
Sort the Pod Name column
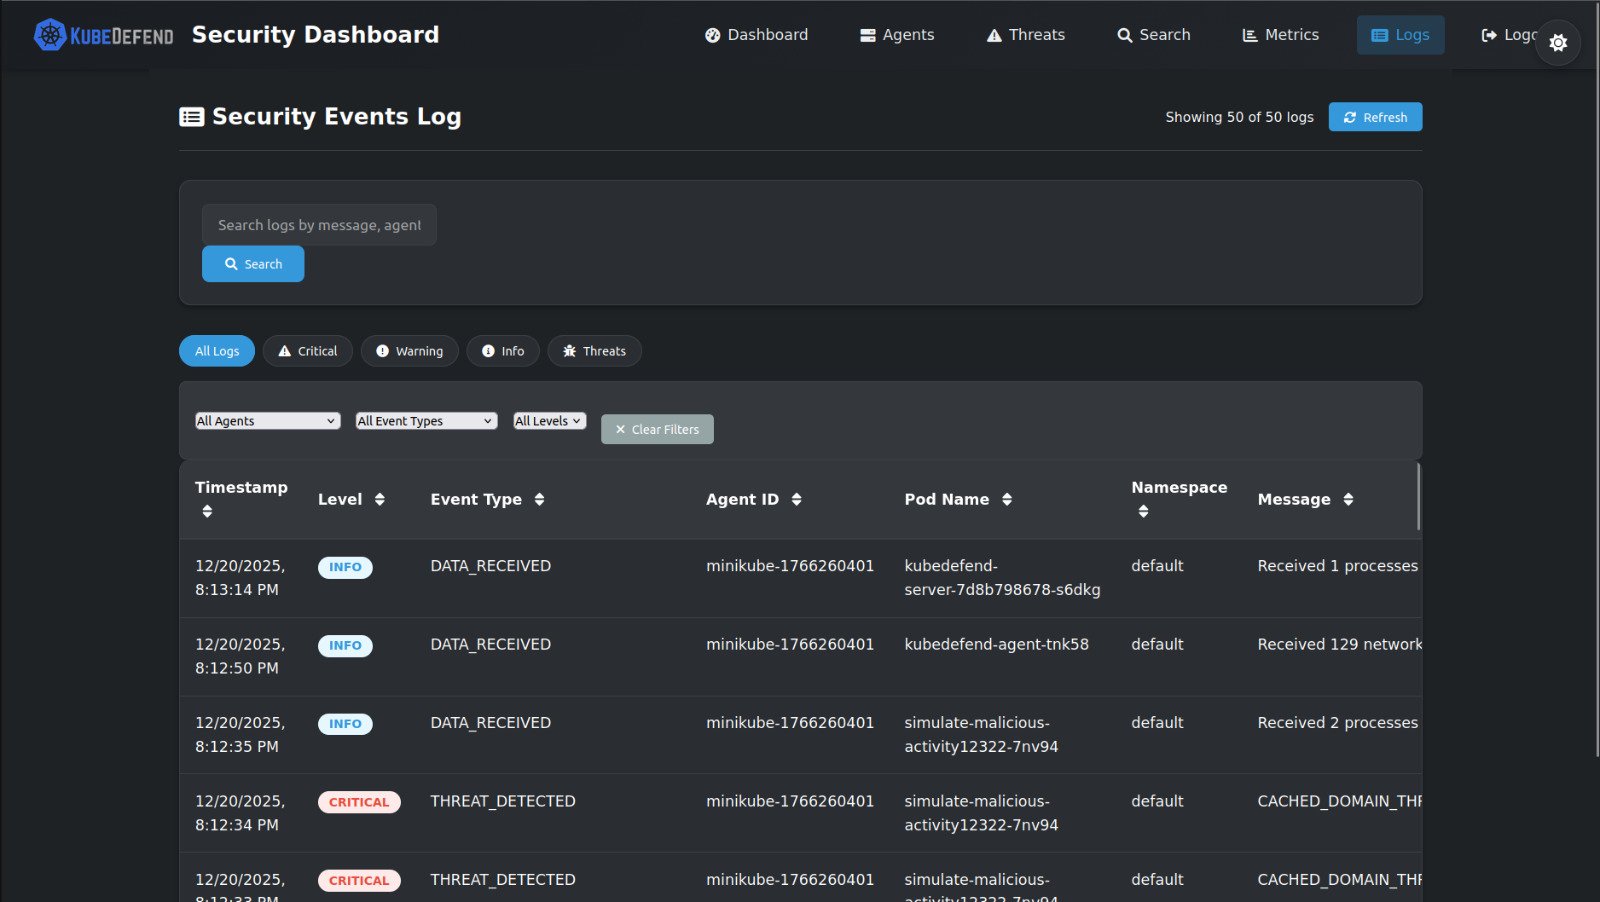(1007, 500)
